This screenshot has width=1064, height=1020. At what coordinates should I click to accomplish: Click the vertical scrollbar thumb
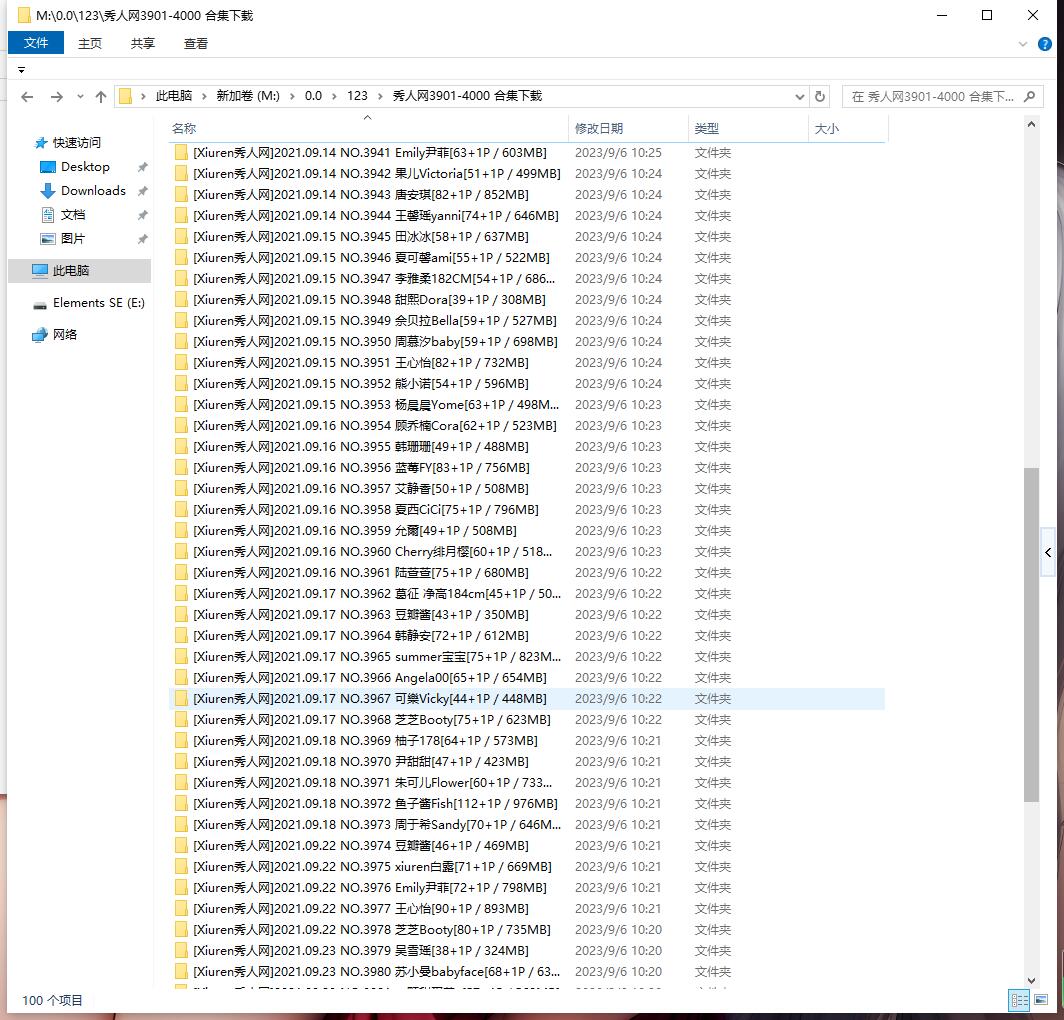[1032, 634]
